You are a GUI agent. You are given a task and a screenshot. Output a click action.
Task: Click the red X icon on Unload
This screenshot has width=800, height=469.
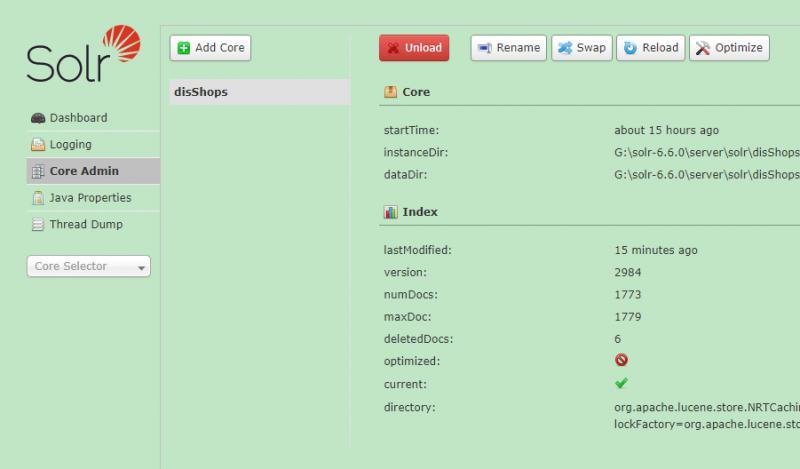point(393,48)
